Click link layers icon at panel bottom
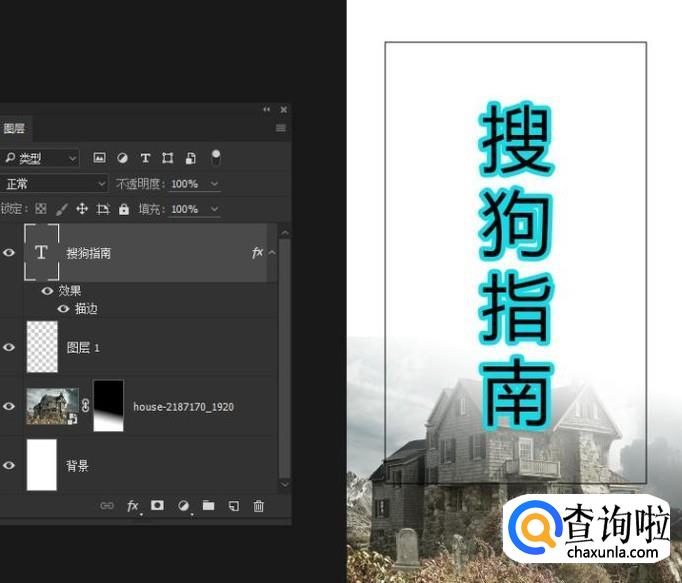The image size is (682, 583). coord(107,506)
